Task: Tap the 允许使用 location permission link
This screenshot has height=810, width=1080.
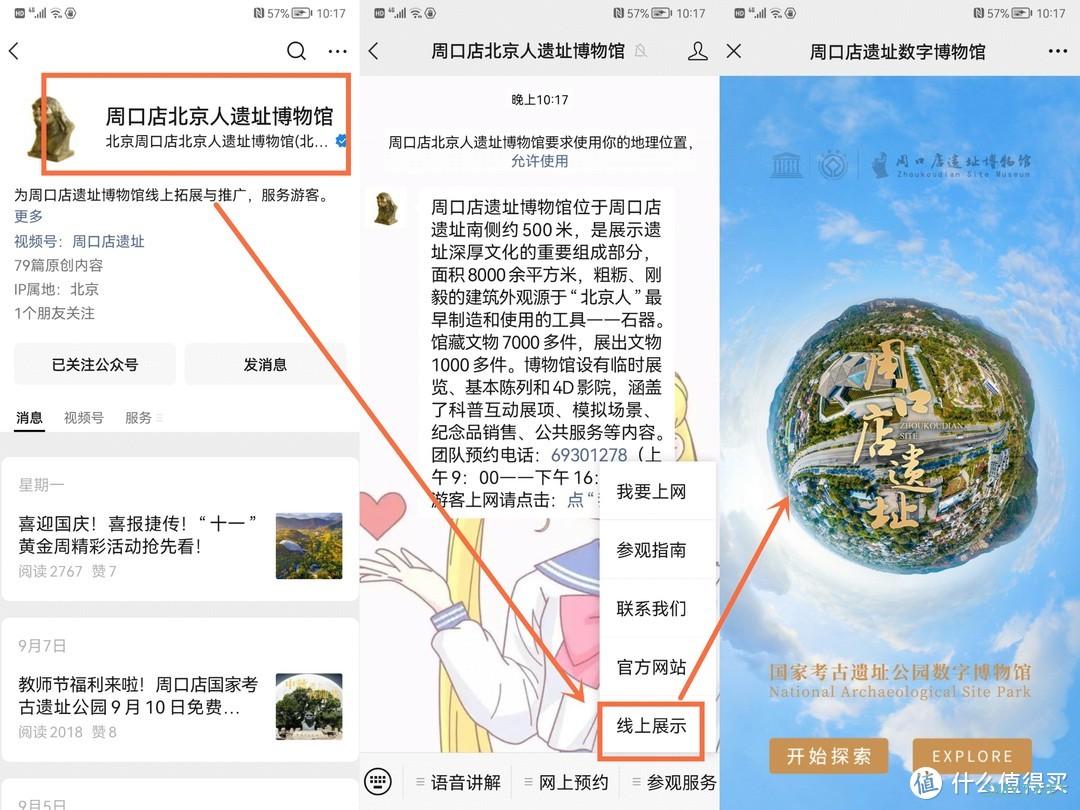Action: [539, 161]
